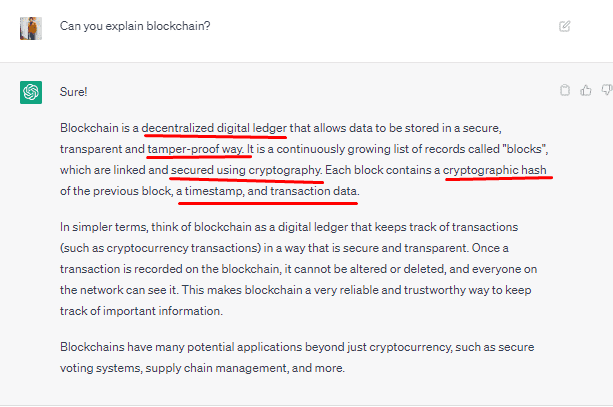Image resolution: width=613 pixels, height=407 pixels.
Task: Click the underlined "secured using cryptography" phrase
Action: click(x=246, y=170)
